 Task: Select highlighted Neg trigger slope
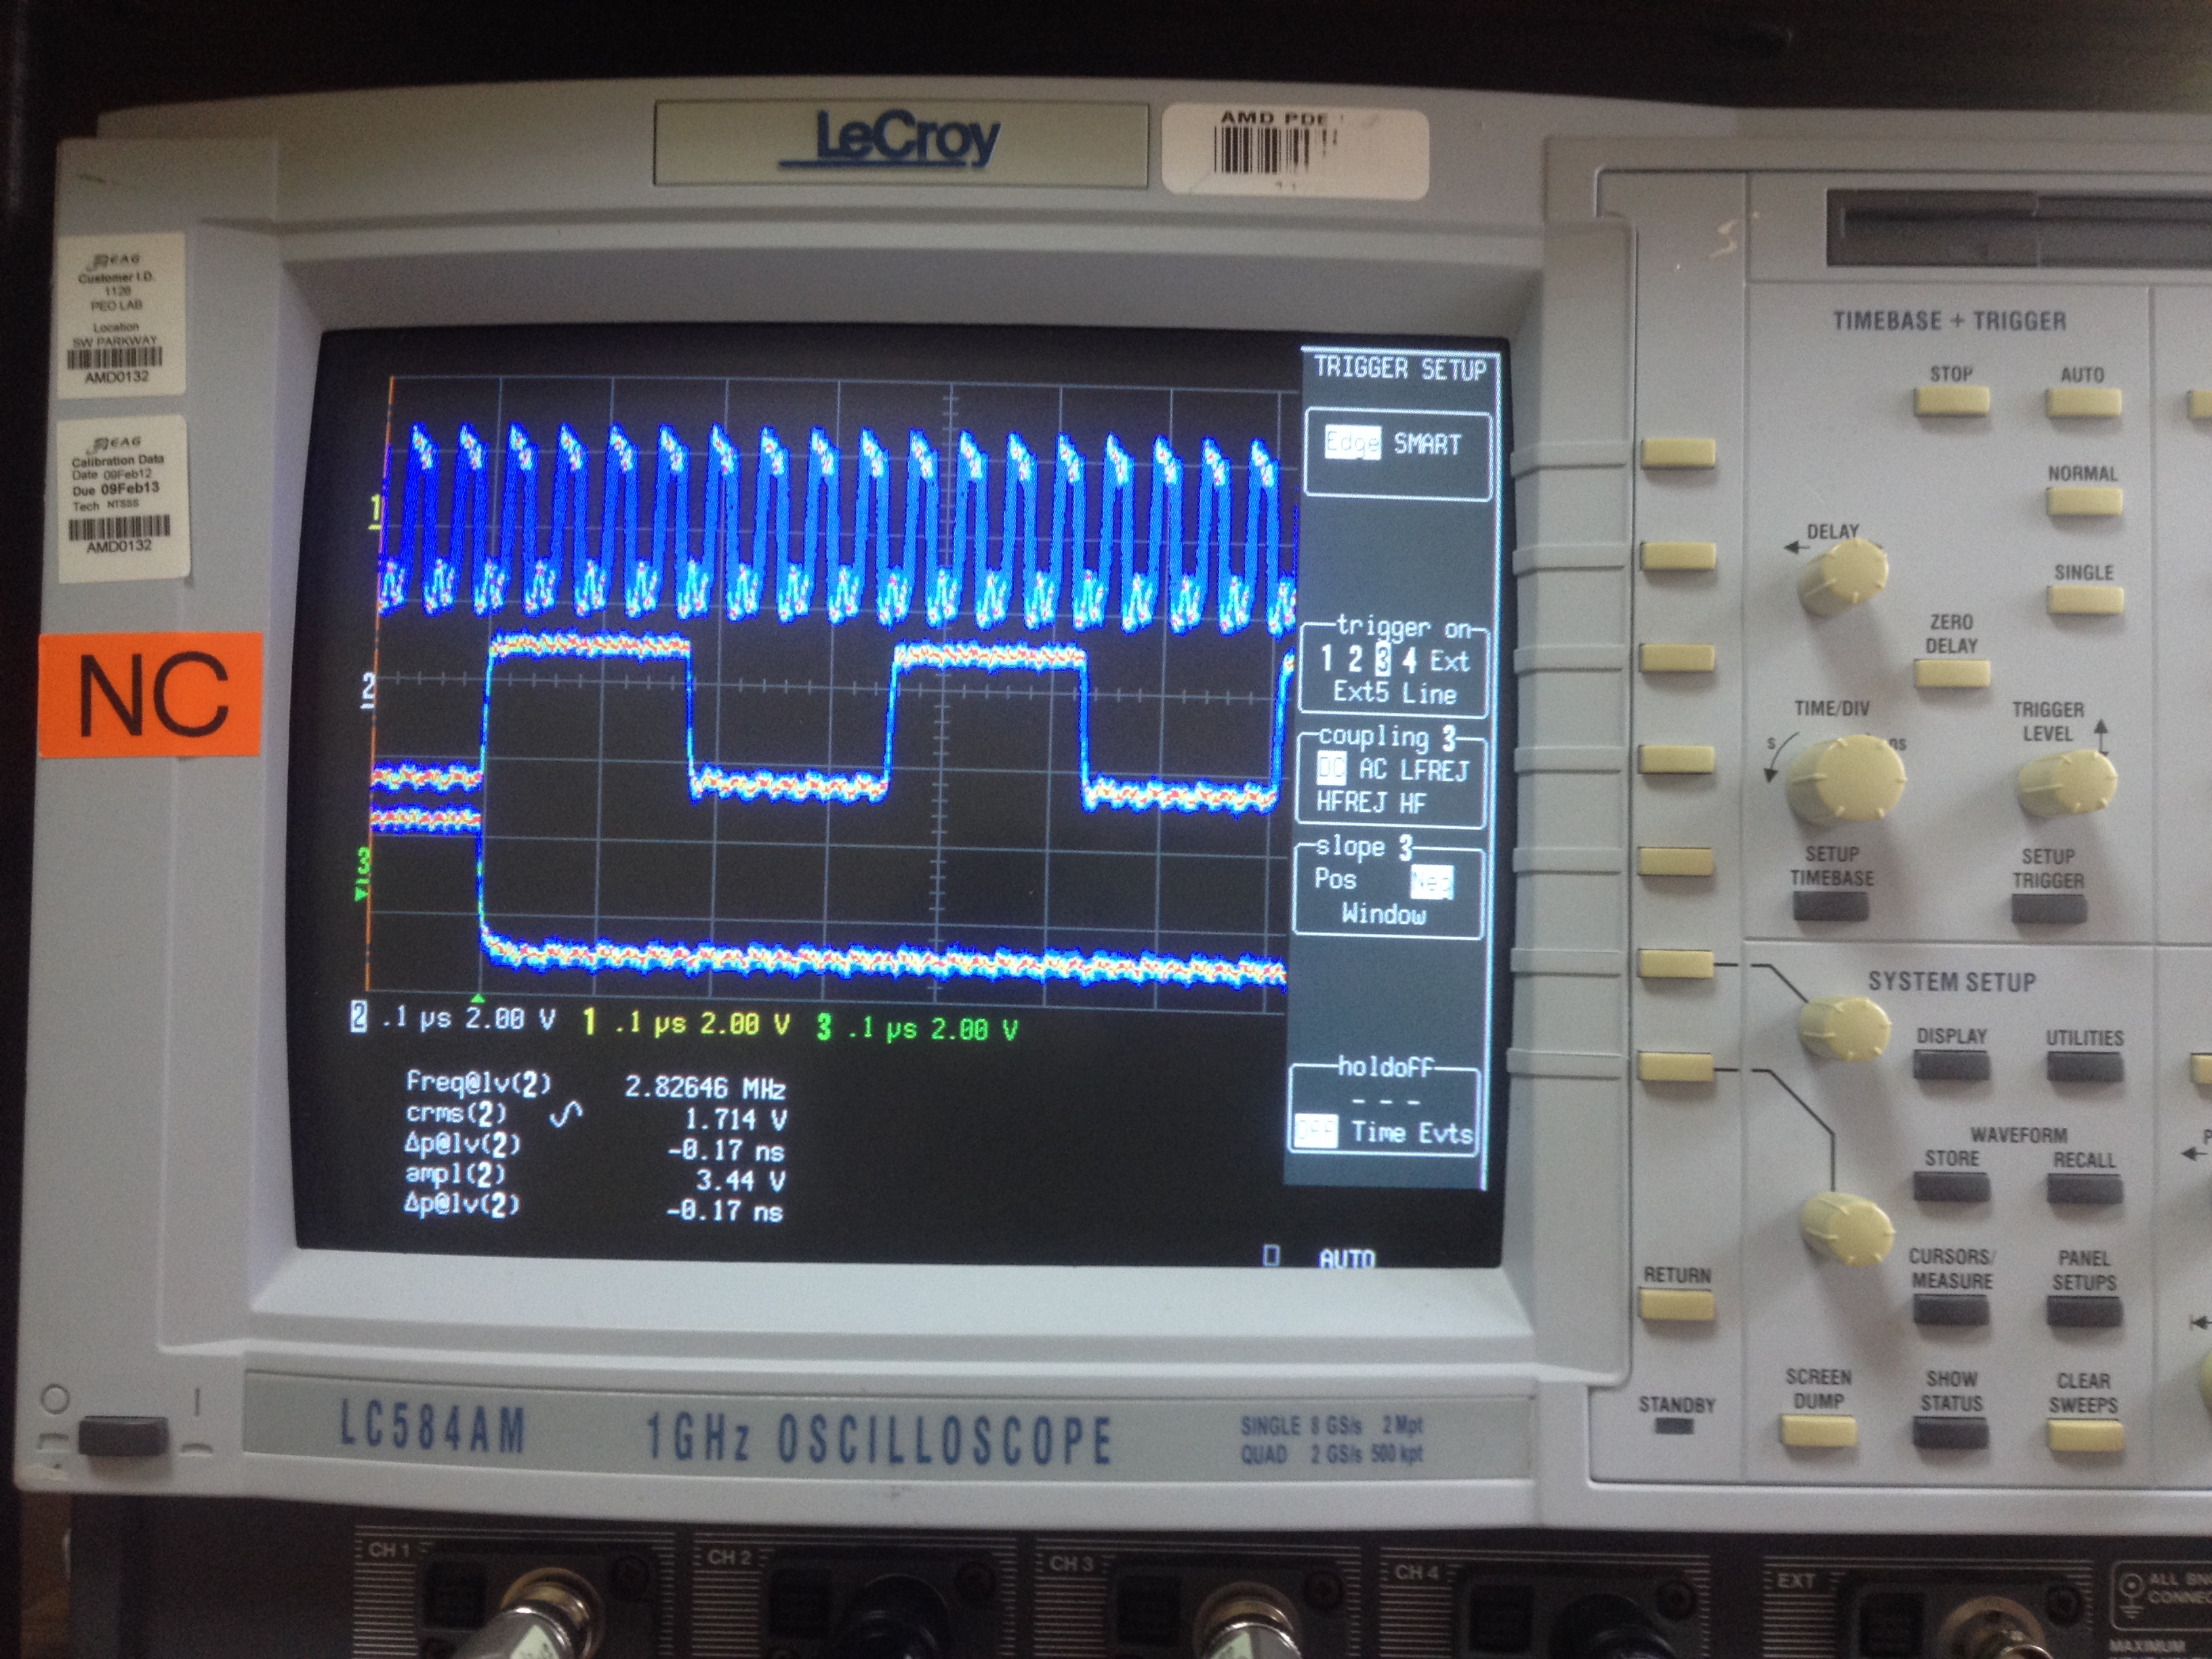1432,882
